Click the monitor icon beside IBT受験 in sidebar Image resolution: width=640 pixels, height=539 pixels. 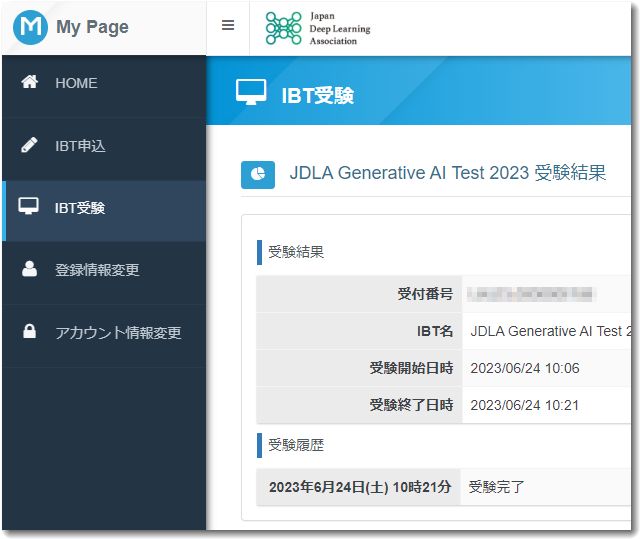pos(29,206)
